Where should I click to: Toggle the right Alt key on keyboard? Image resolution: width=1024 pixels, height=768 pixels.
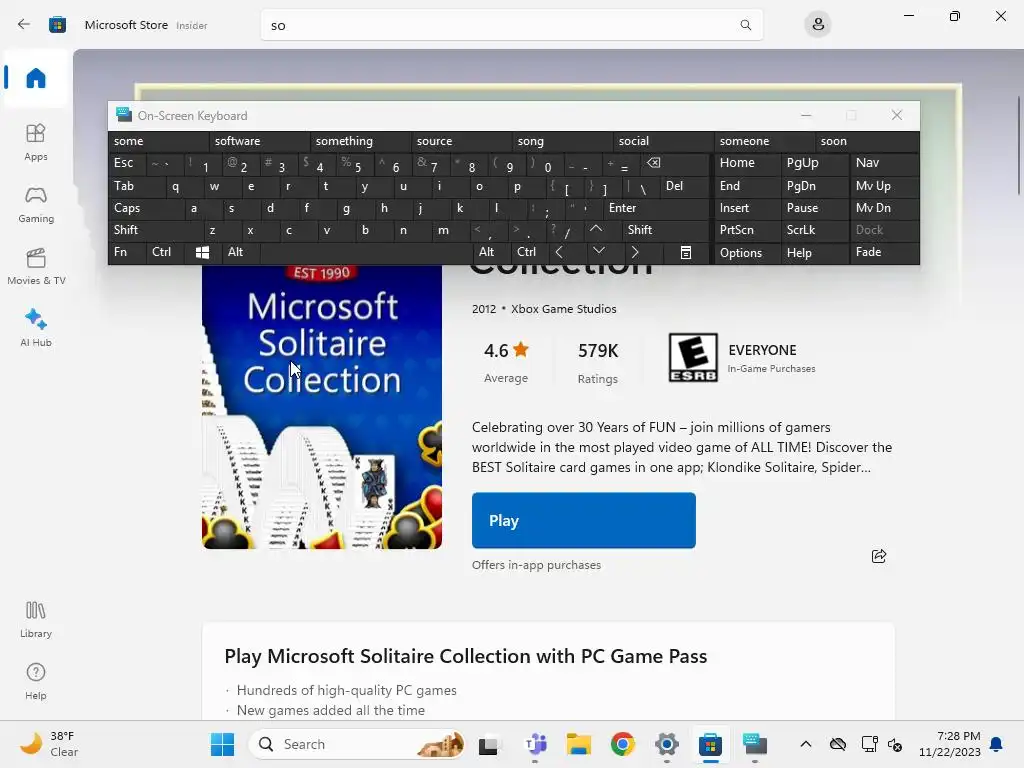[491, 252]
